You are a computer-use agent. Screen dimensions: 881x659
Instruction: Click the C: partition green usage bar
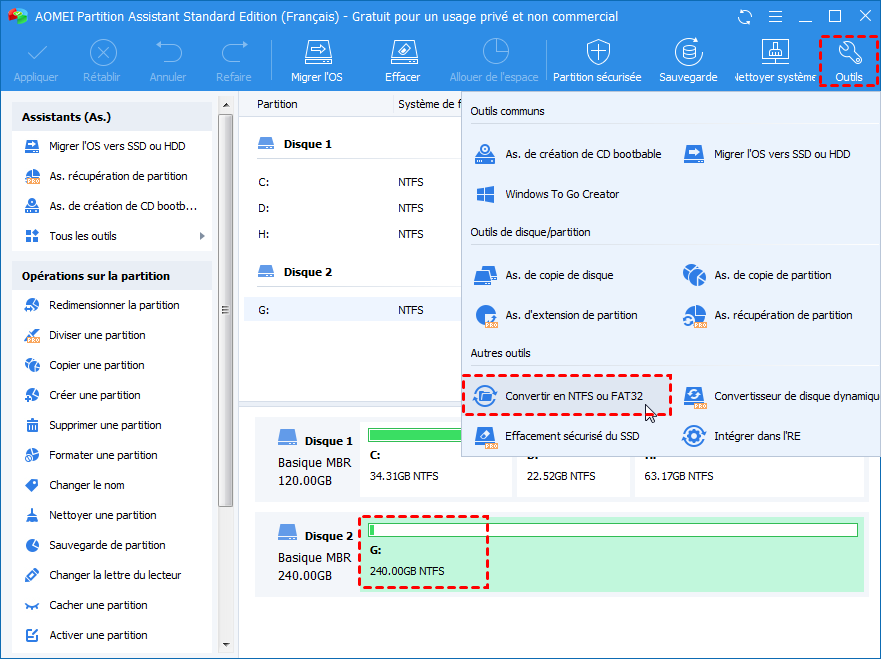tap(415, 435)
